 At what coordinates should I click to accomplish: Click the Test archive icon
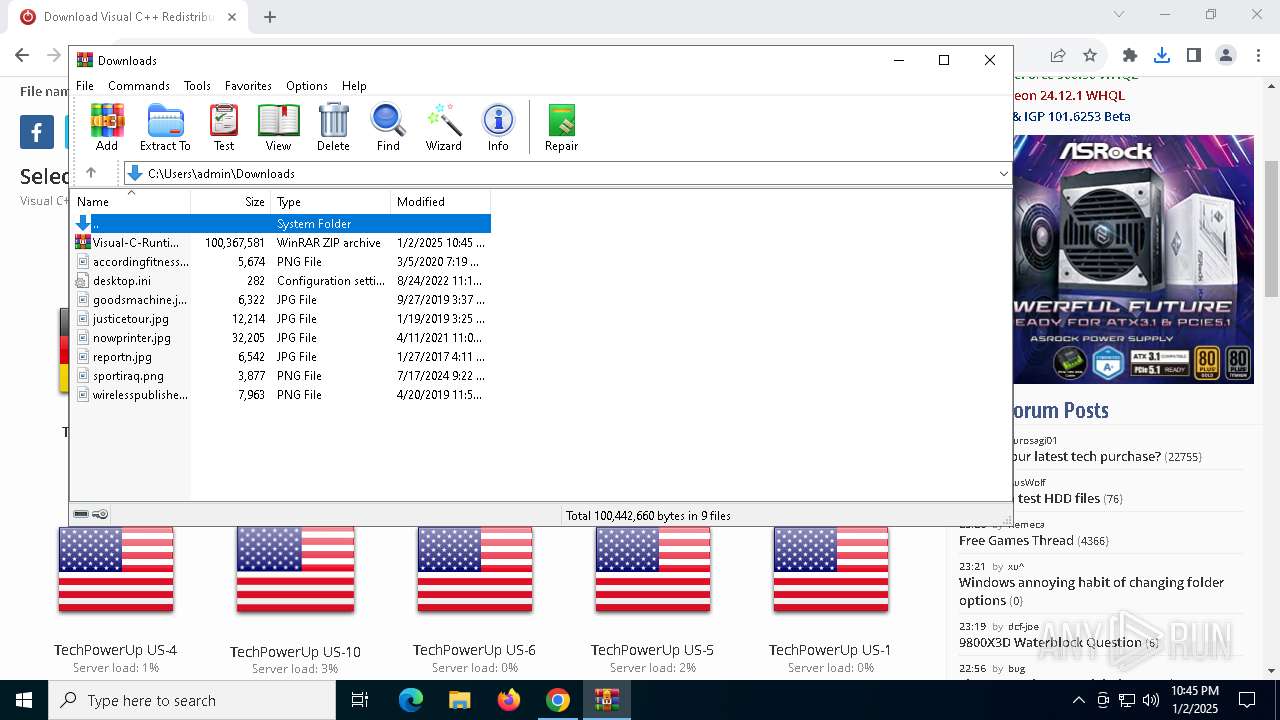[x=224, y=127]
